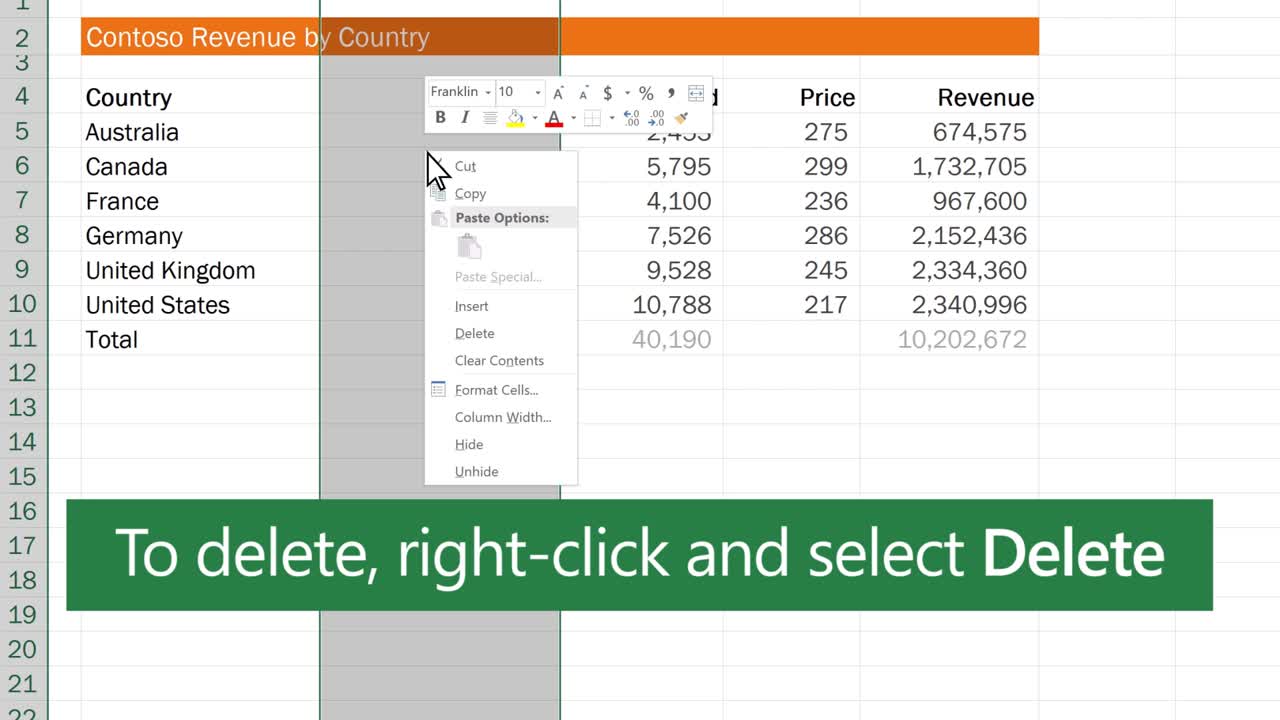This screenshot has width=1280, height=720.
Task: Open the fill color dropdown arrow
Action: point(534,118)
